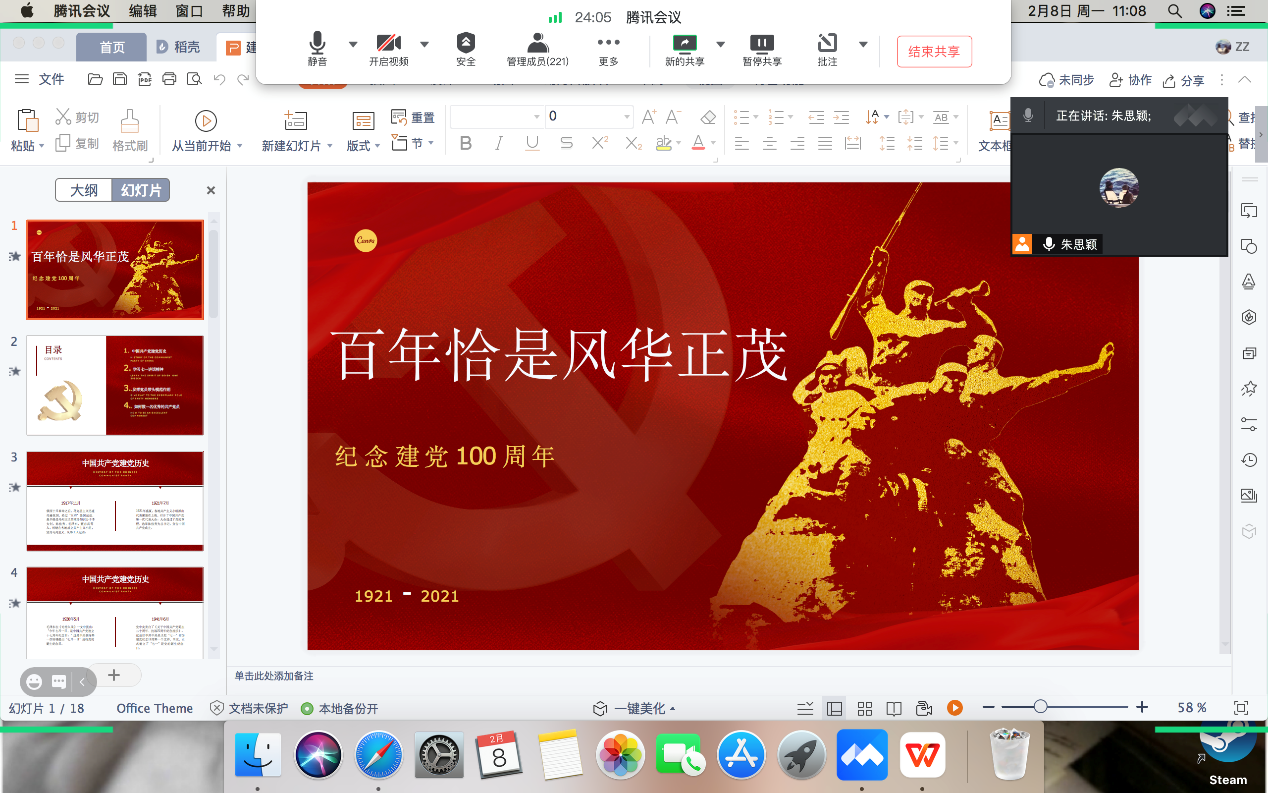Open 管理成员 member management panel
The width and height of the screenshot is (1268, 793).
pyautogui.click(x=537, y=45)
